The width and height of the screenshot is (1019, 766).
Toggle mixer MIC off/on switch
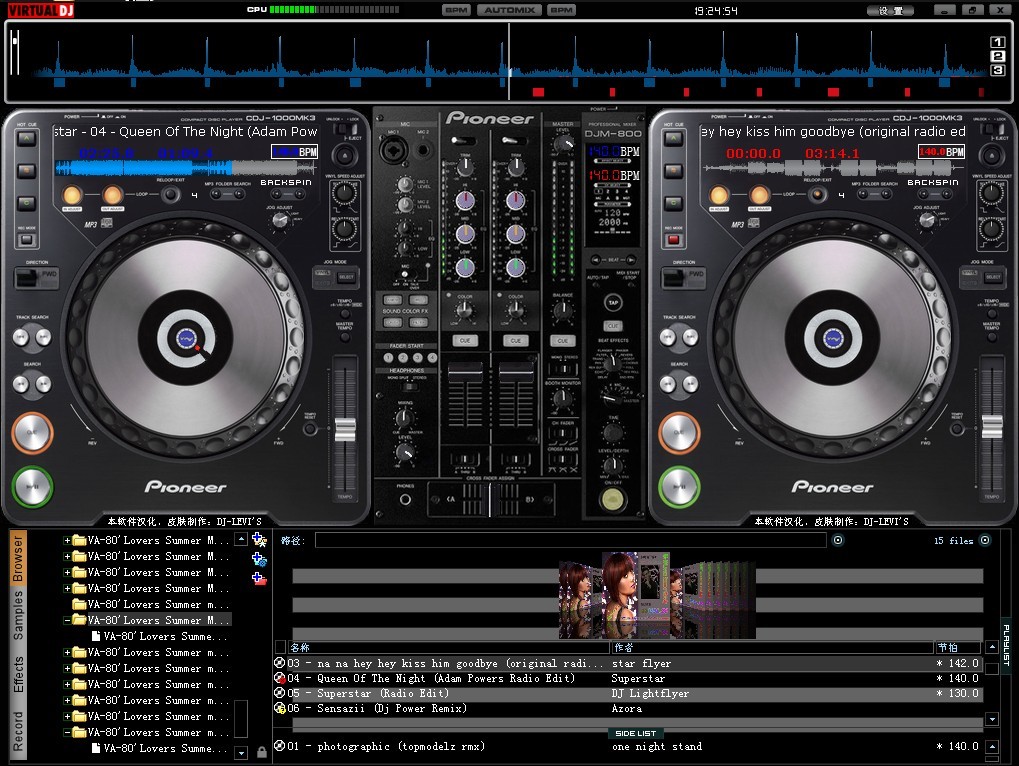pyautogui.click(x=404, y=274)
